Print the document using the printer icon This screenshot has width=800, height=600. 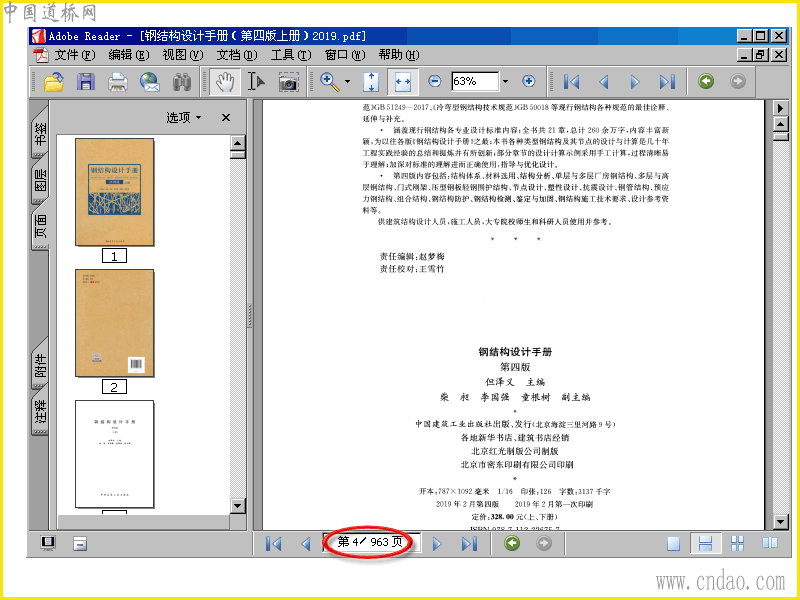point(118,82)
